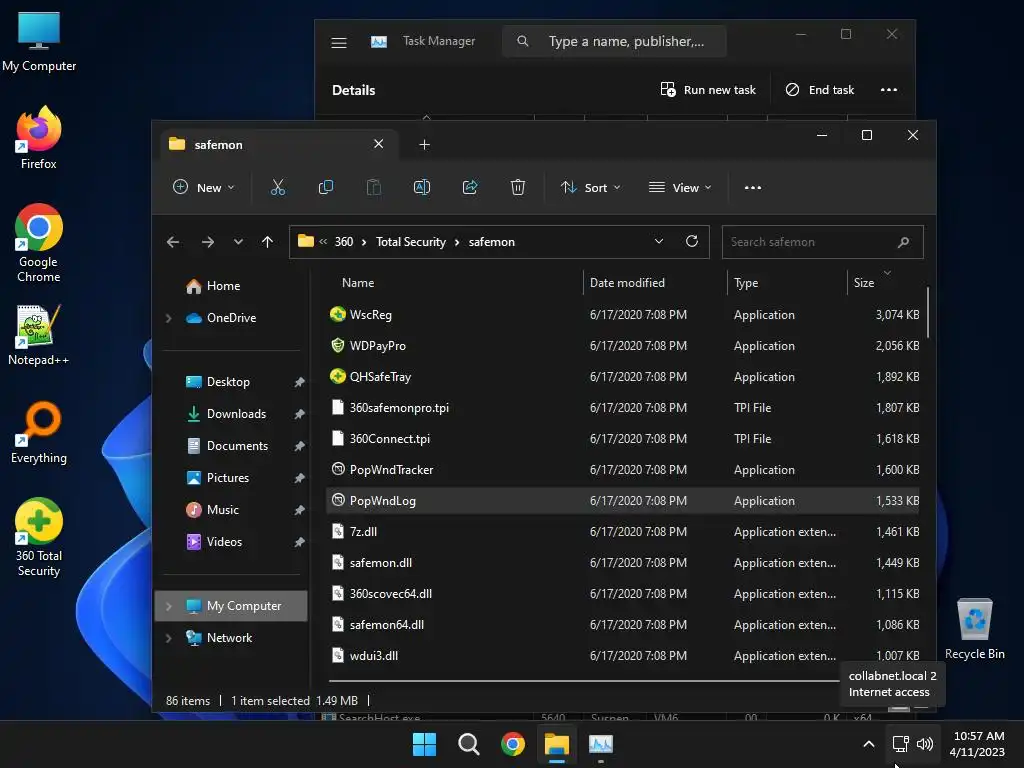Click the Cut scissors icon in Explorer toolbar
This screenshot has width=1024, height=768.
pos(278,187)
